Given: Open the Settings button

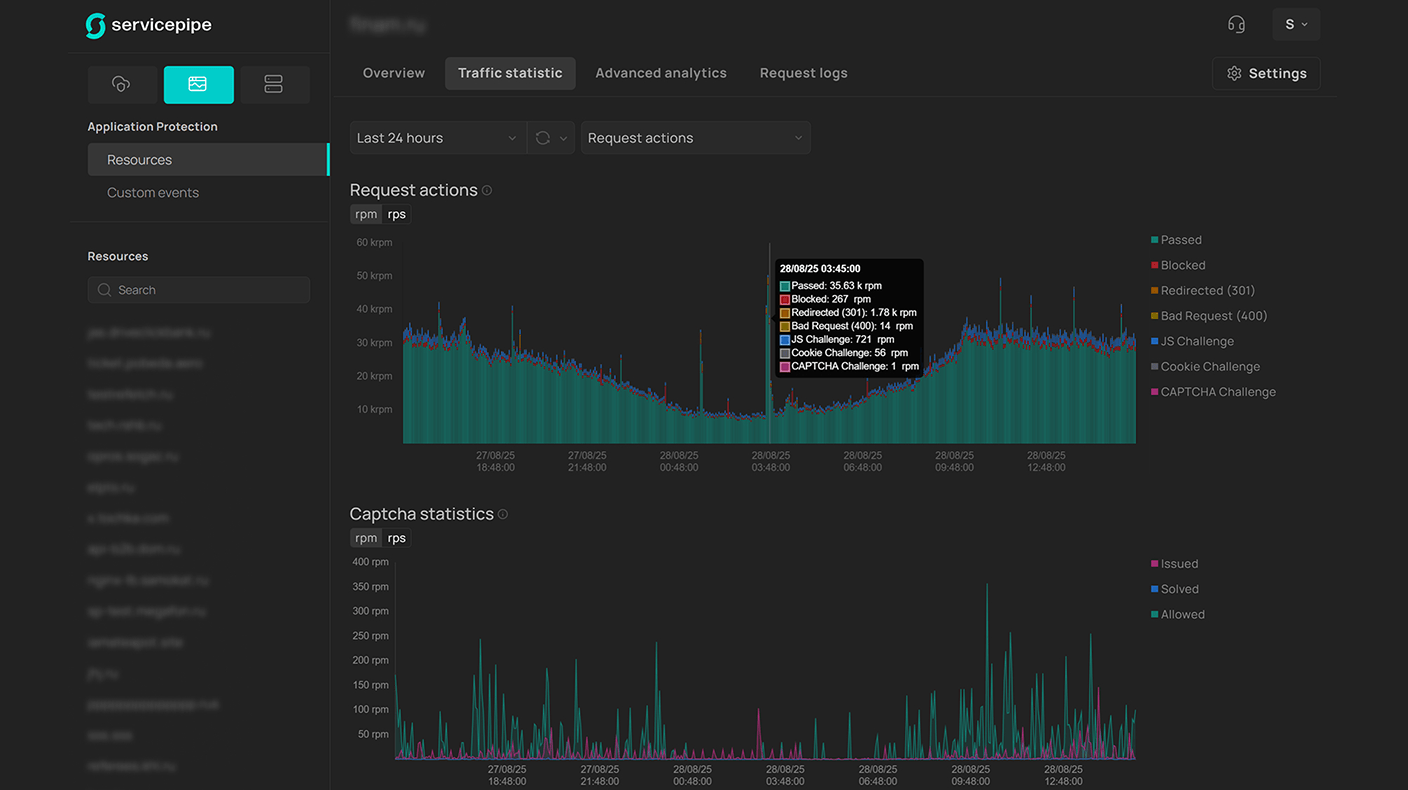Looking at the screenshot, I should [1266, 73].
